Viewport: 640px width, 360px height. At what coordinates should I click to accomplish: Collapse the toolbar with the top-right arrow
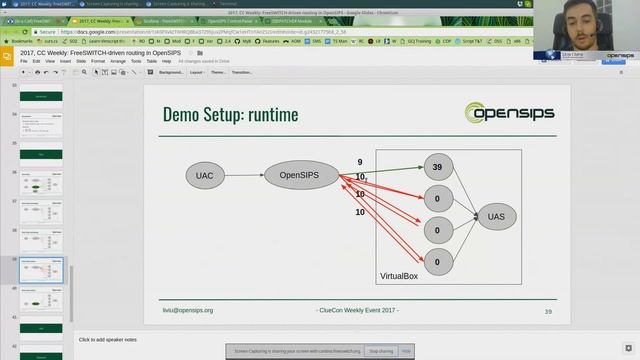pos(621,72)
